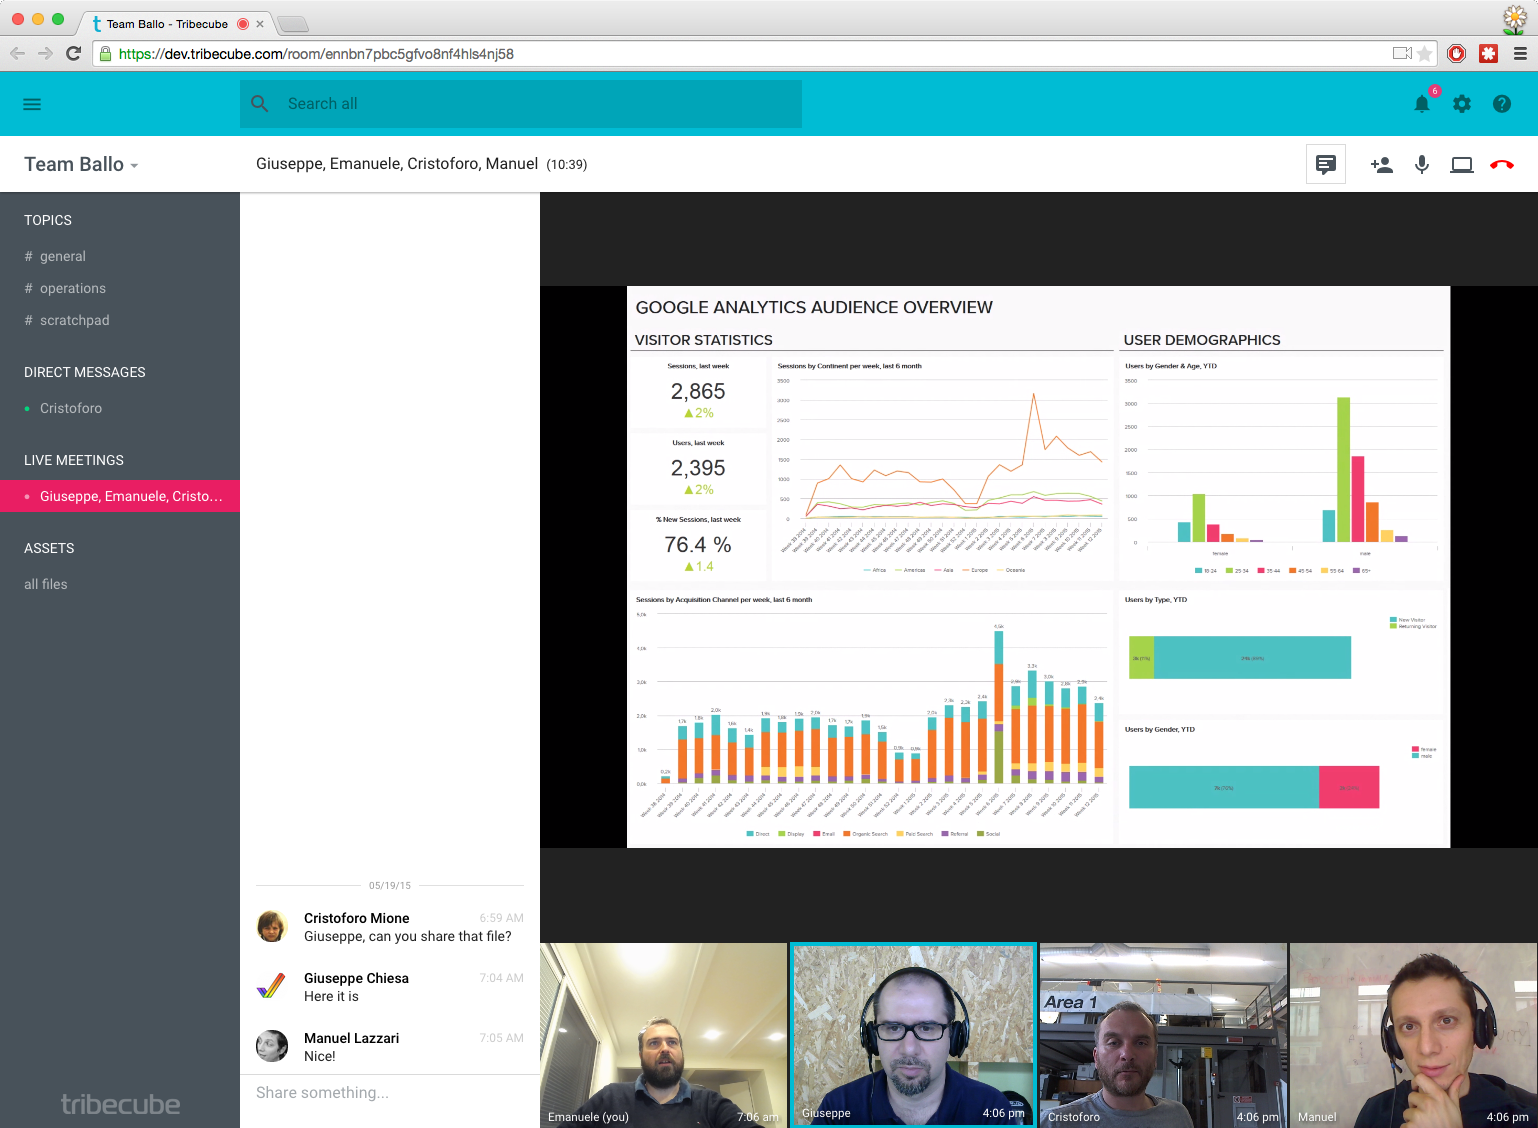The height and width of the screenshot is (1128, 1538).
Task: Open the #scratchpad topic
Action: (67, 320)
